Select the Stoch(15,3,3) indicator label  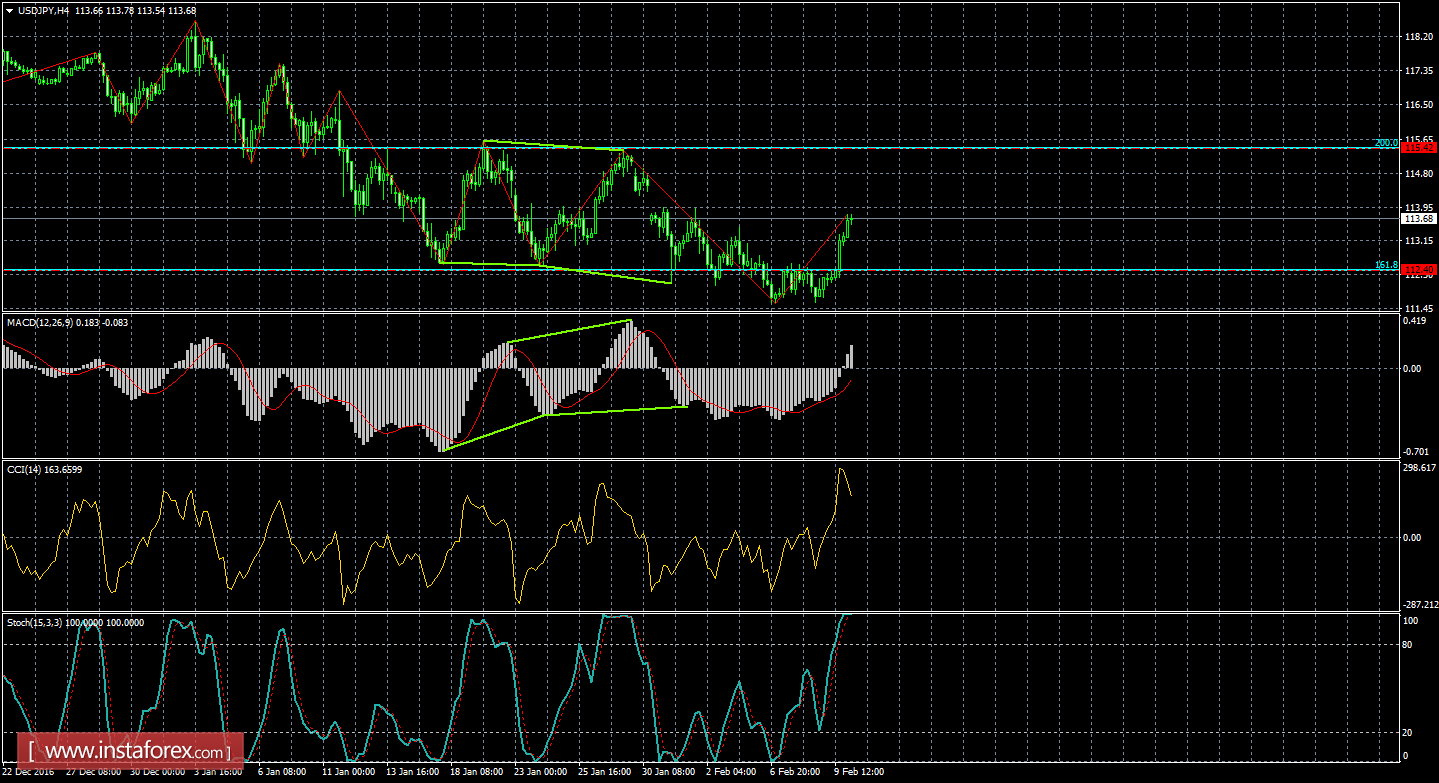point(36,622)
